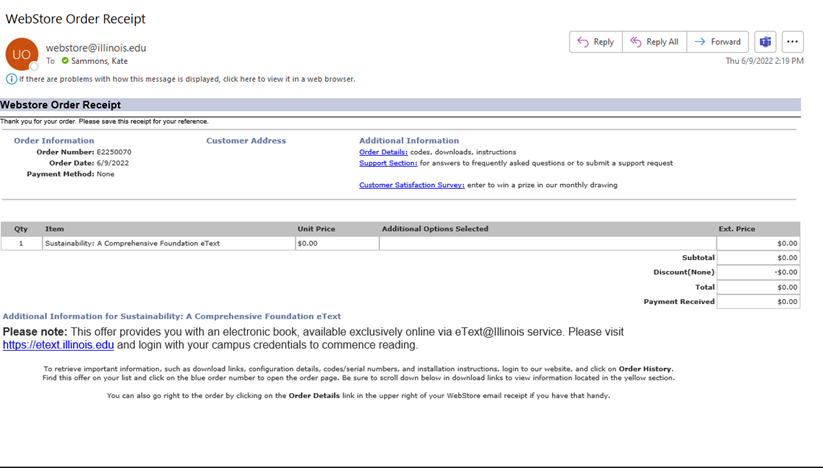Select sender address webstore@illinois.edu
823x468 pixels.
coord(96,48)
